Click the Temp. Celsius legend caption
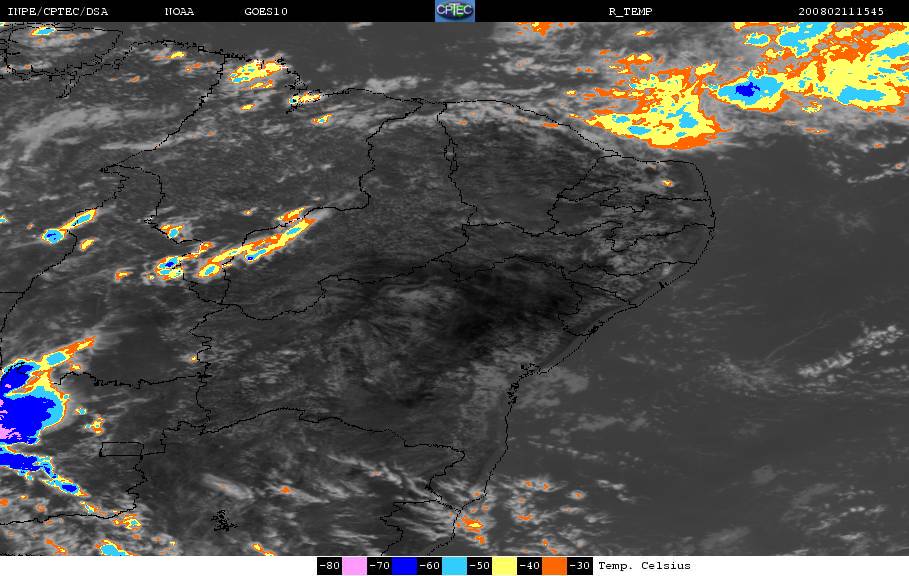 [644, 566]
